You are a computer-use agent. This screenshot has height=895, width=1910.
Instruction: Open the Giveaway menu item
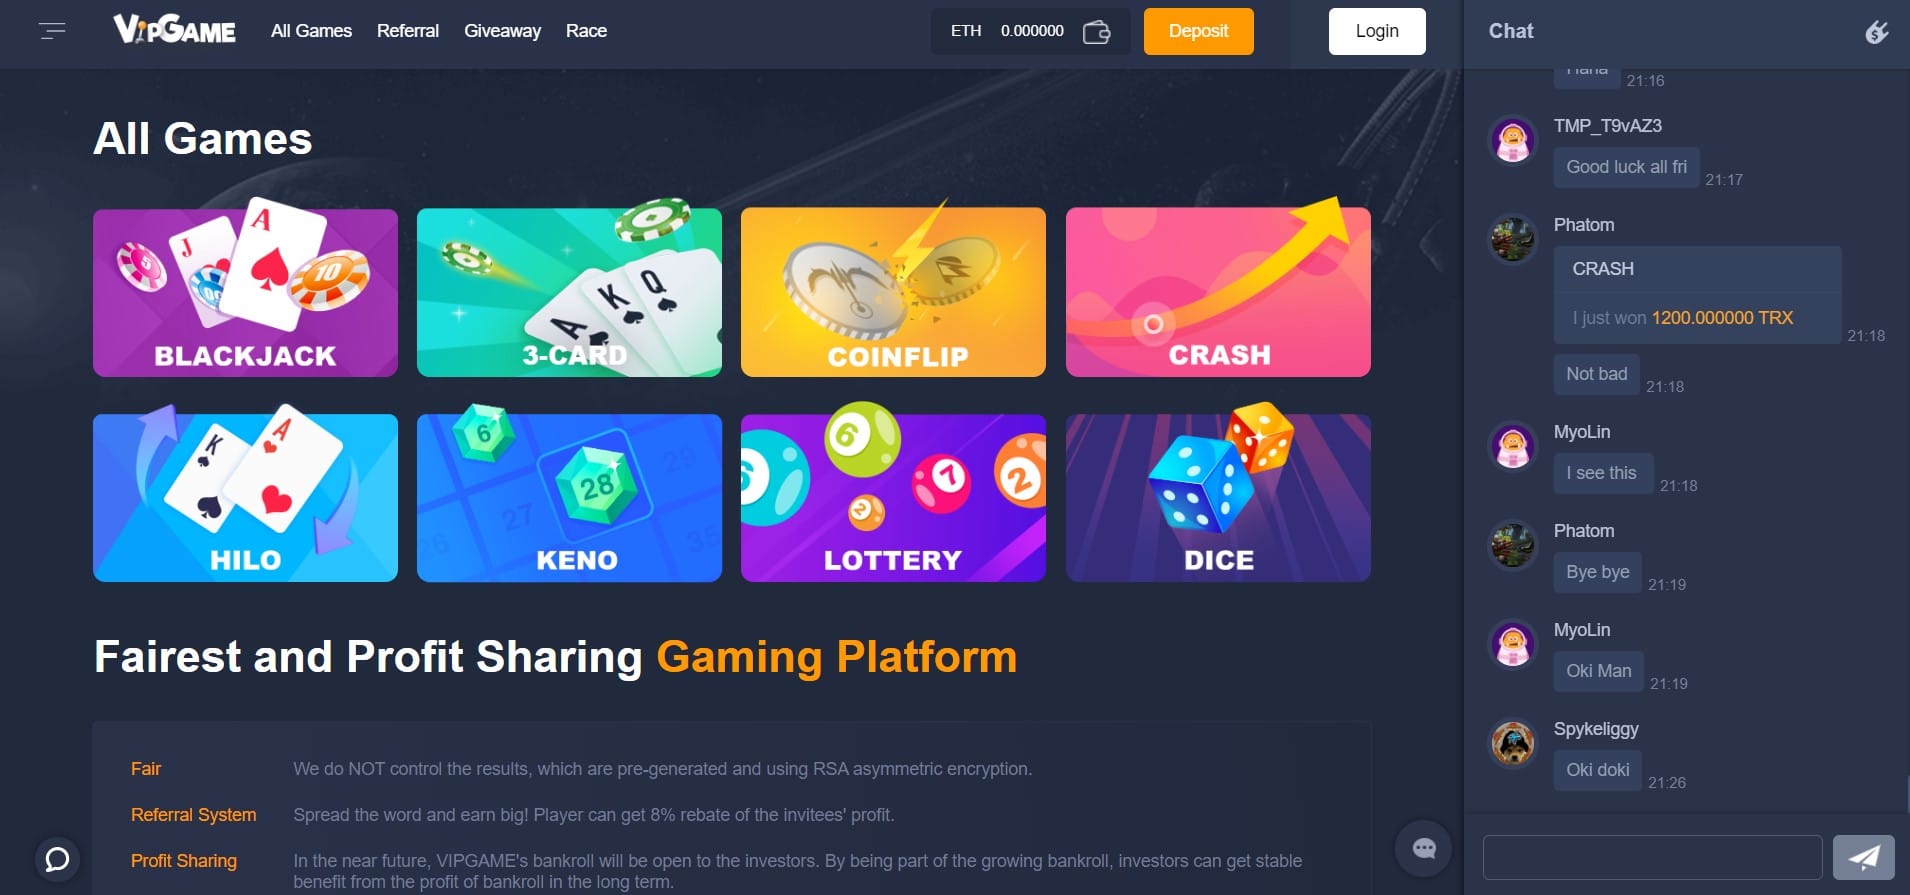pos(502,31)
